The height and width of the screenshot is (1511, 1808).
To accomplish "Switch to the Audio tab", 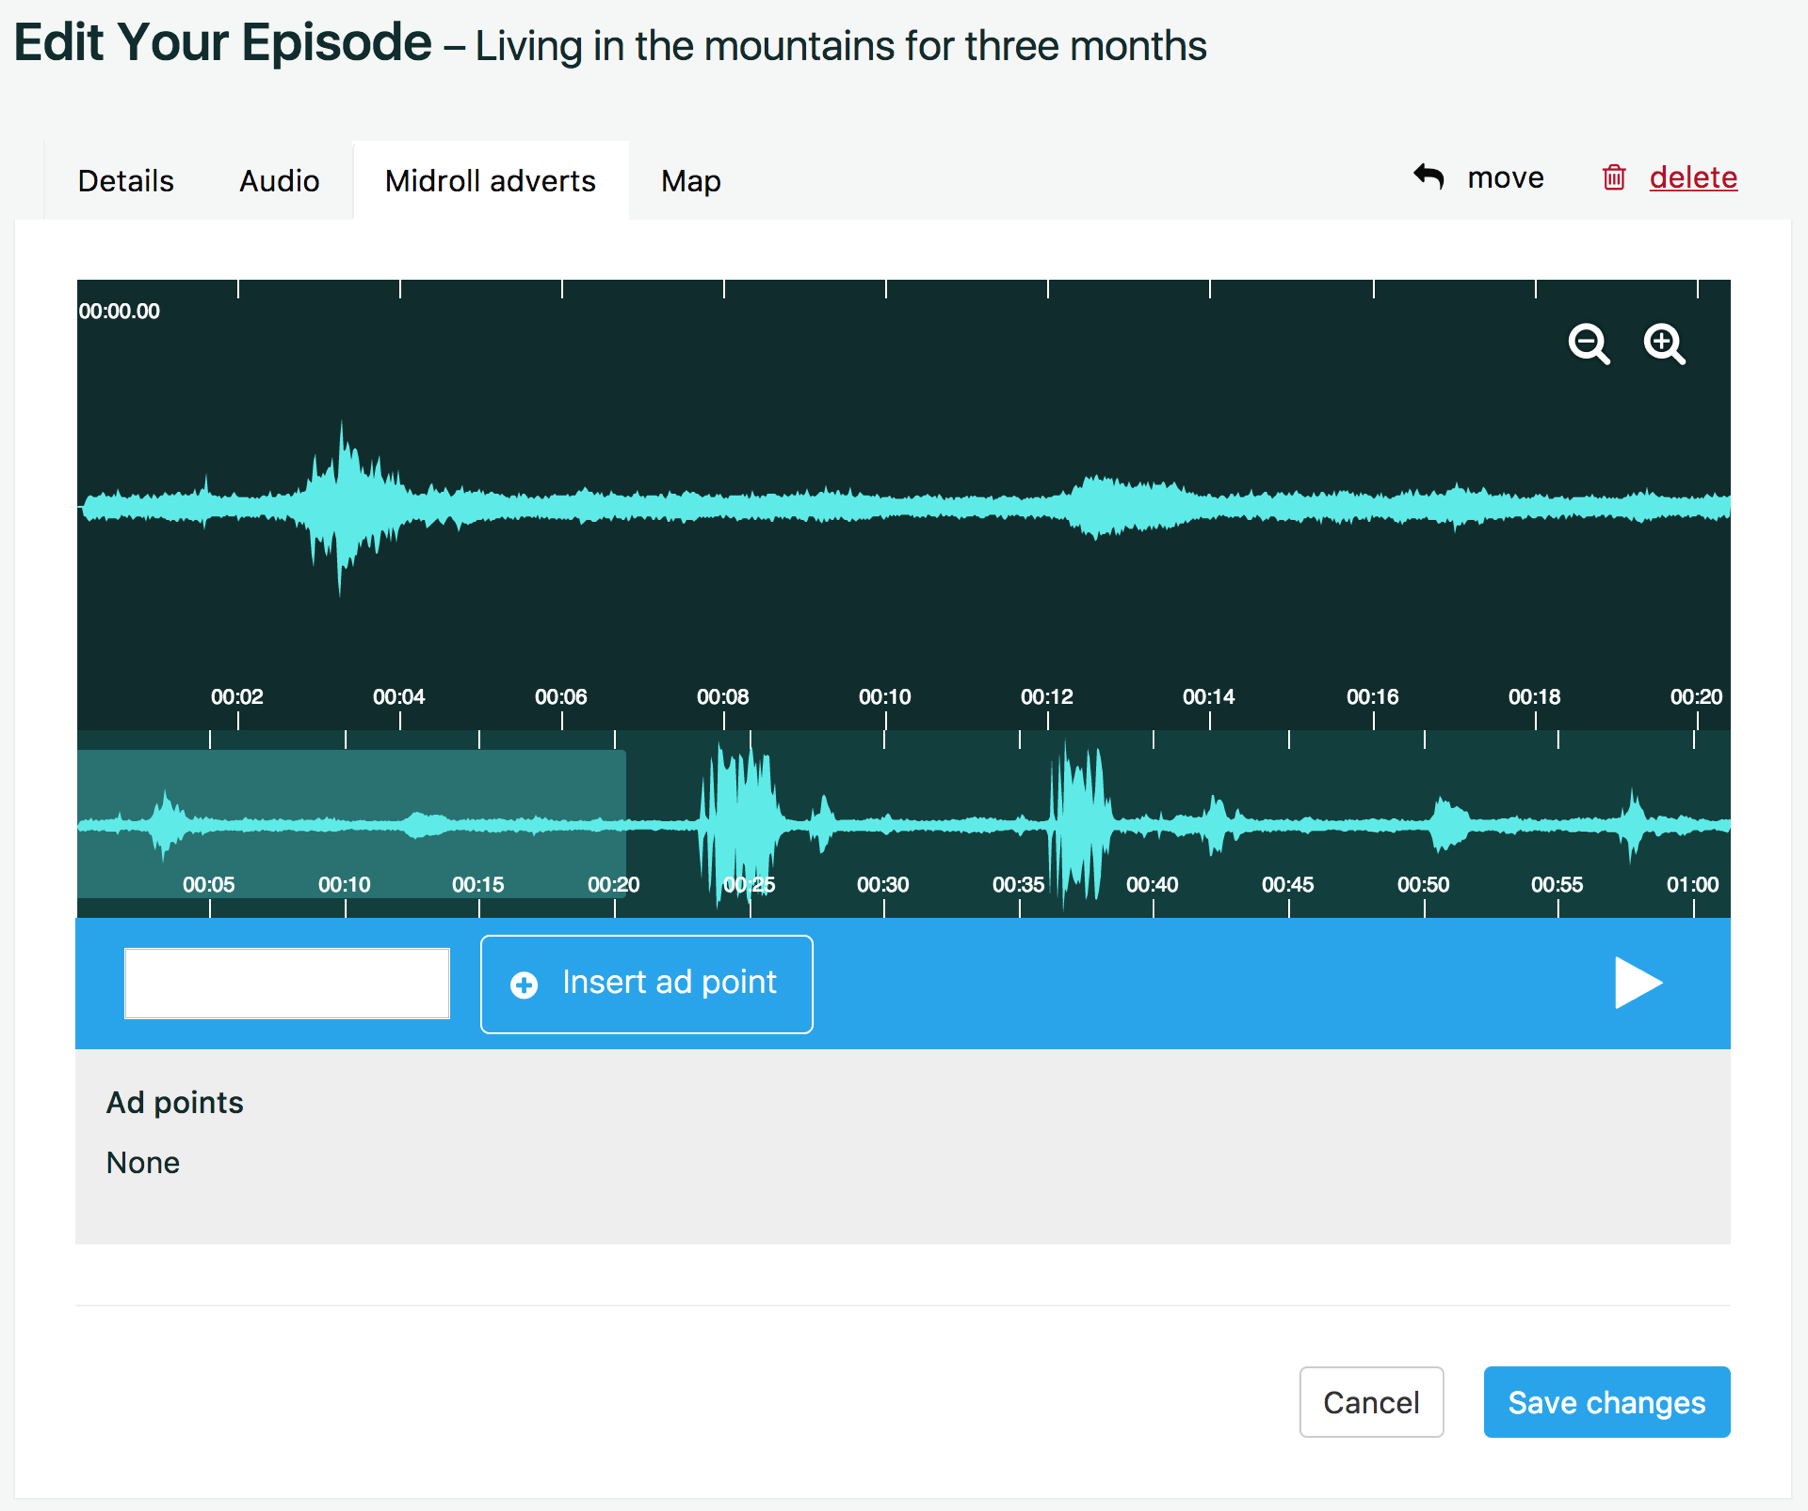I will pyautogui.click(x=279, y=181).
